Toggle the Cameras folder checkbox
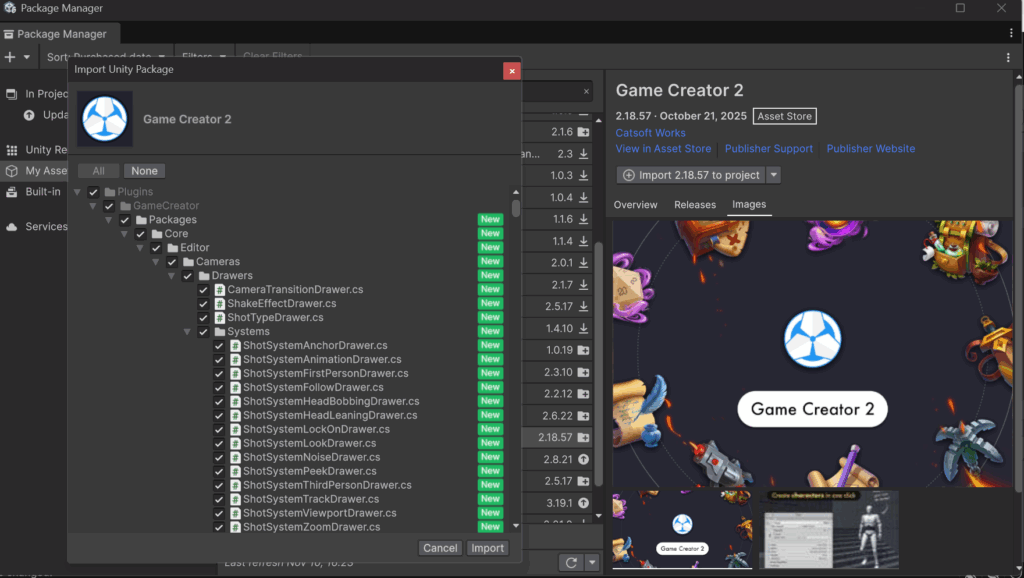 pyautogui.click(x=172, y=262)
